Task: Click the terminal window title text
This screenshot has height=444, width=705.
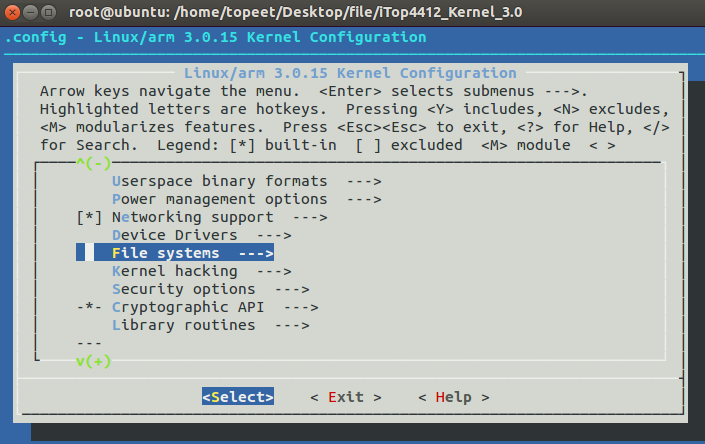Action: (x=295, y=12)
